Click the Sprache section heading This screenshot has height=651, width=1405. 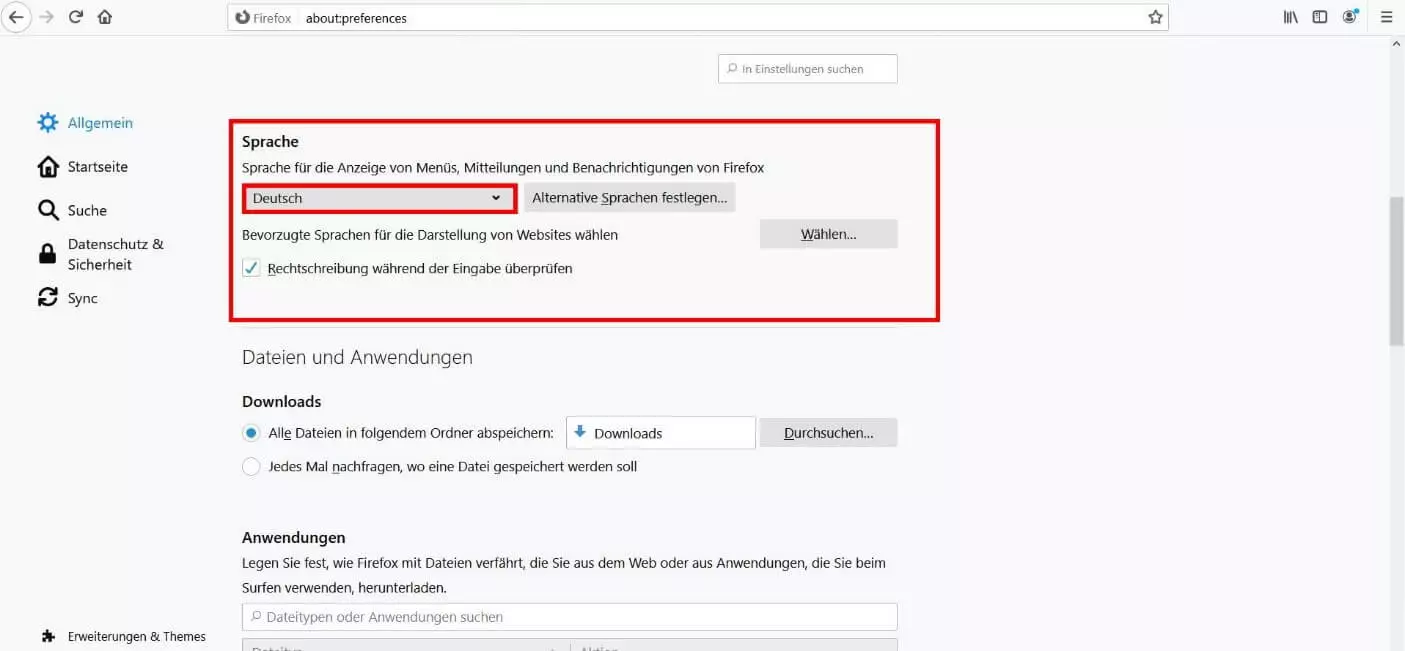(x=270, y=142)
